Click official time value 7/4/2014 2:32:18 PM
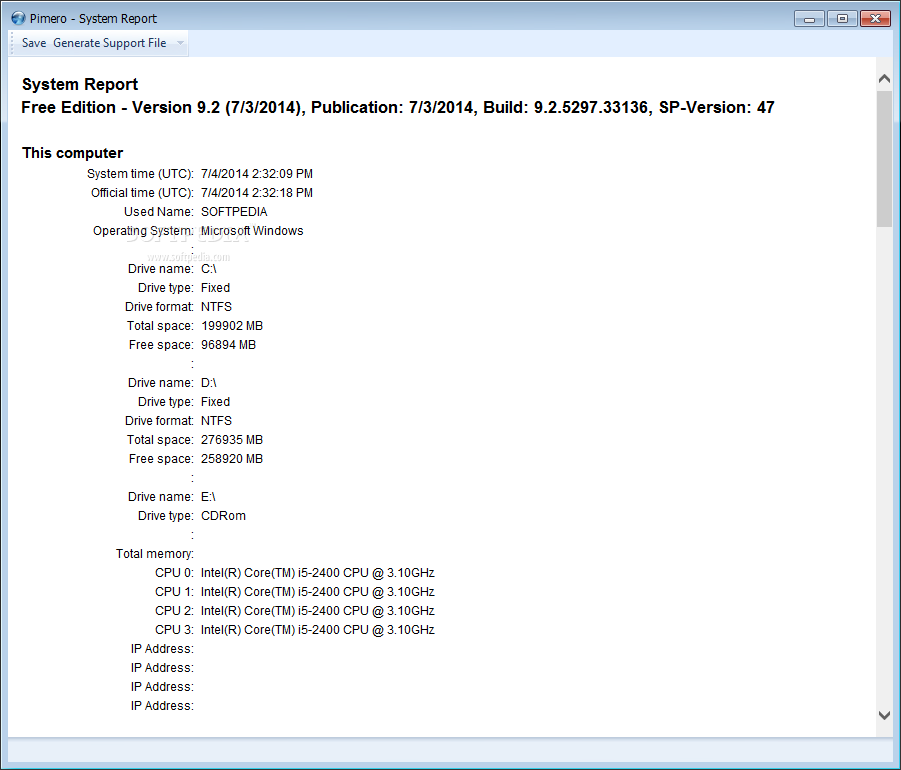The height and width of the screenshot is (770, 901). tap(257, 192)
